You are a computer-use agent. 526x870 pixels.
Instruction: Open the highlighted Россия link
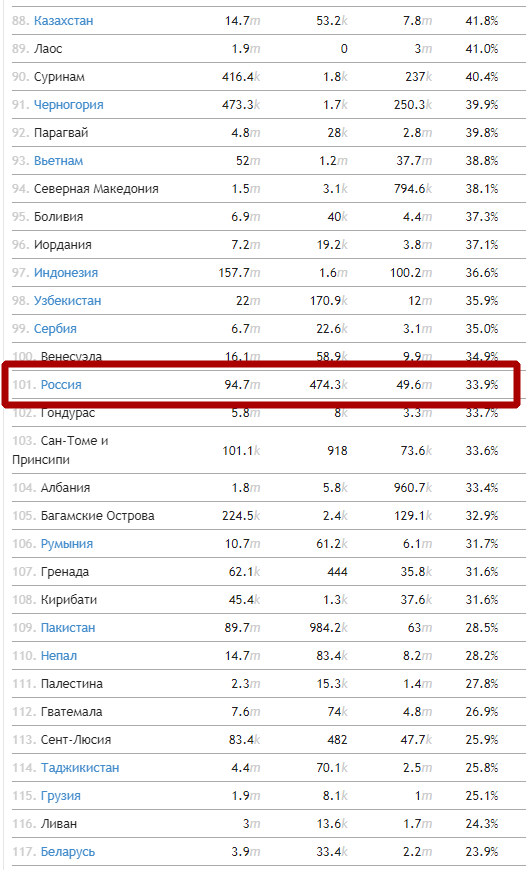tap(61, 385)
